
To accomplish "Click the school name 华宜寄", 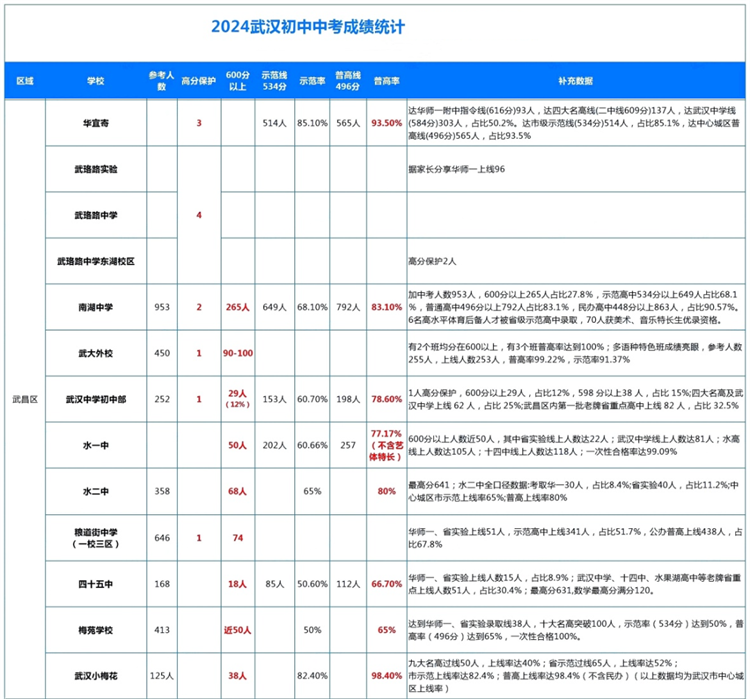I will coord(96,123).
